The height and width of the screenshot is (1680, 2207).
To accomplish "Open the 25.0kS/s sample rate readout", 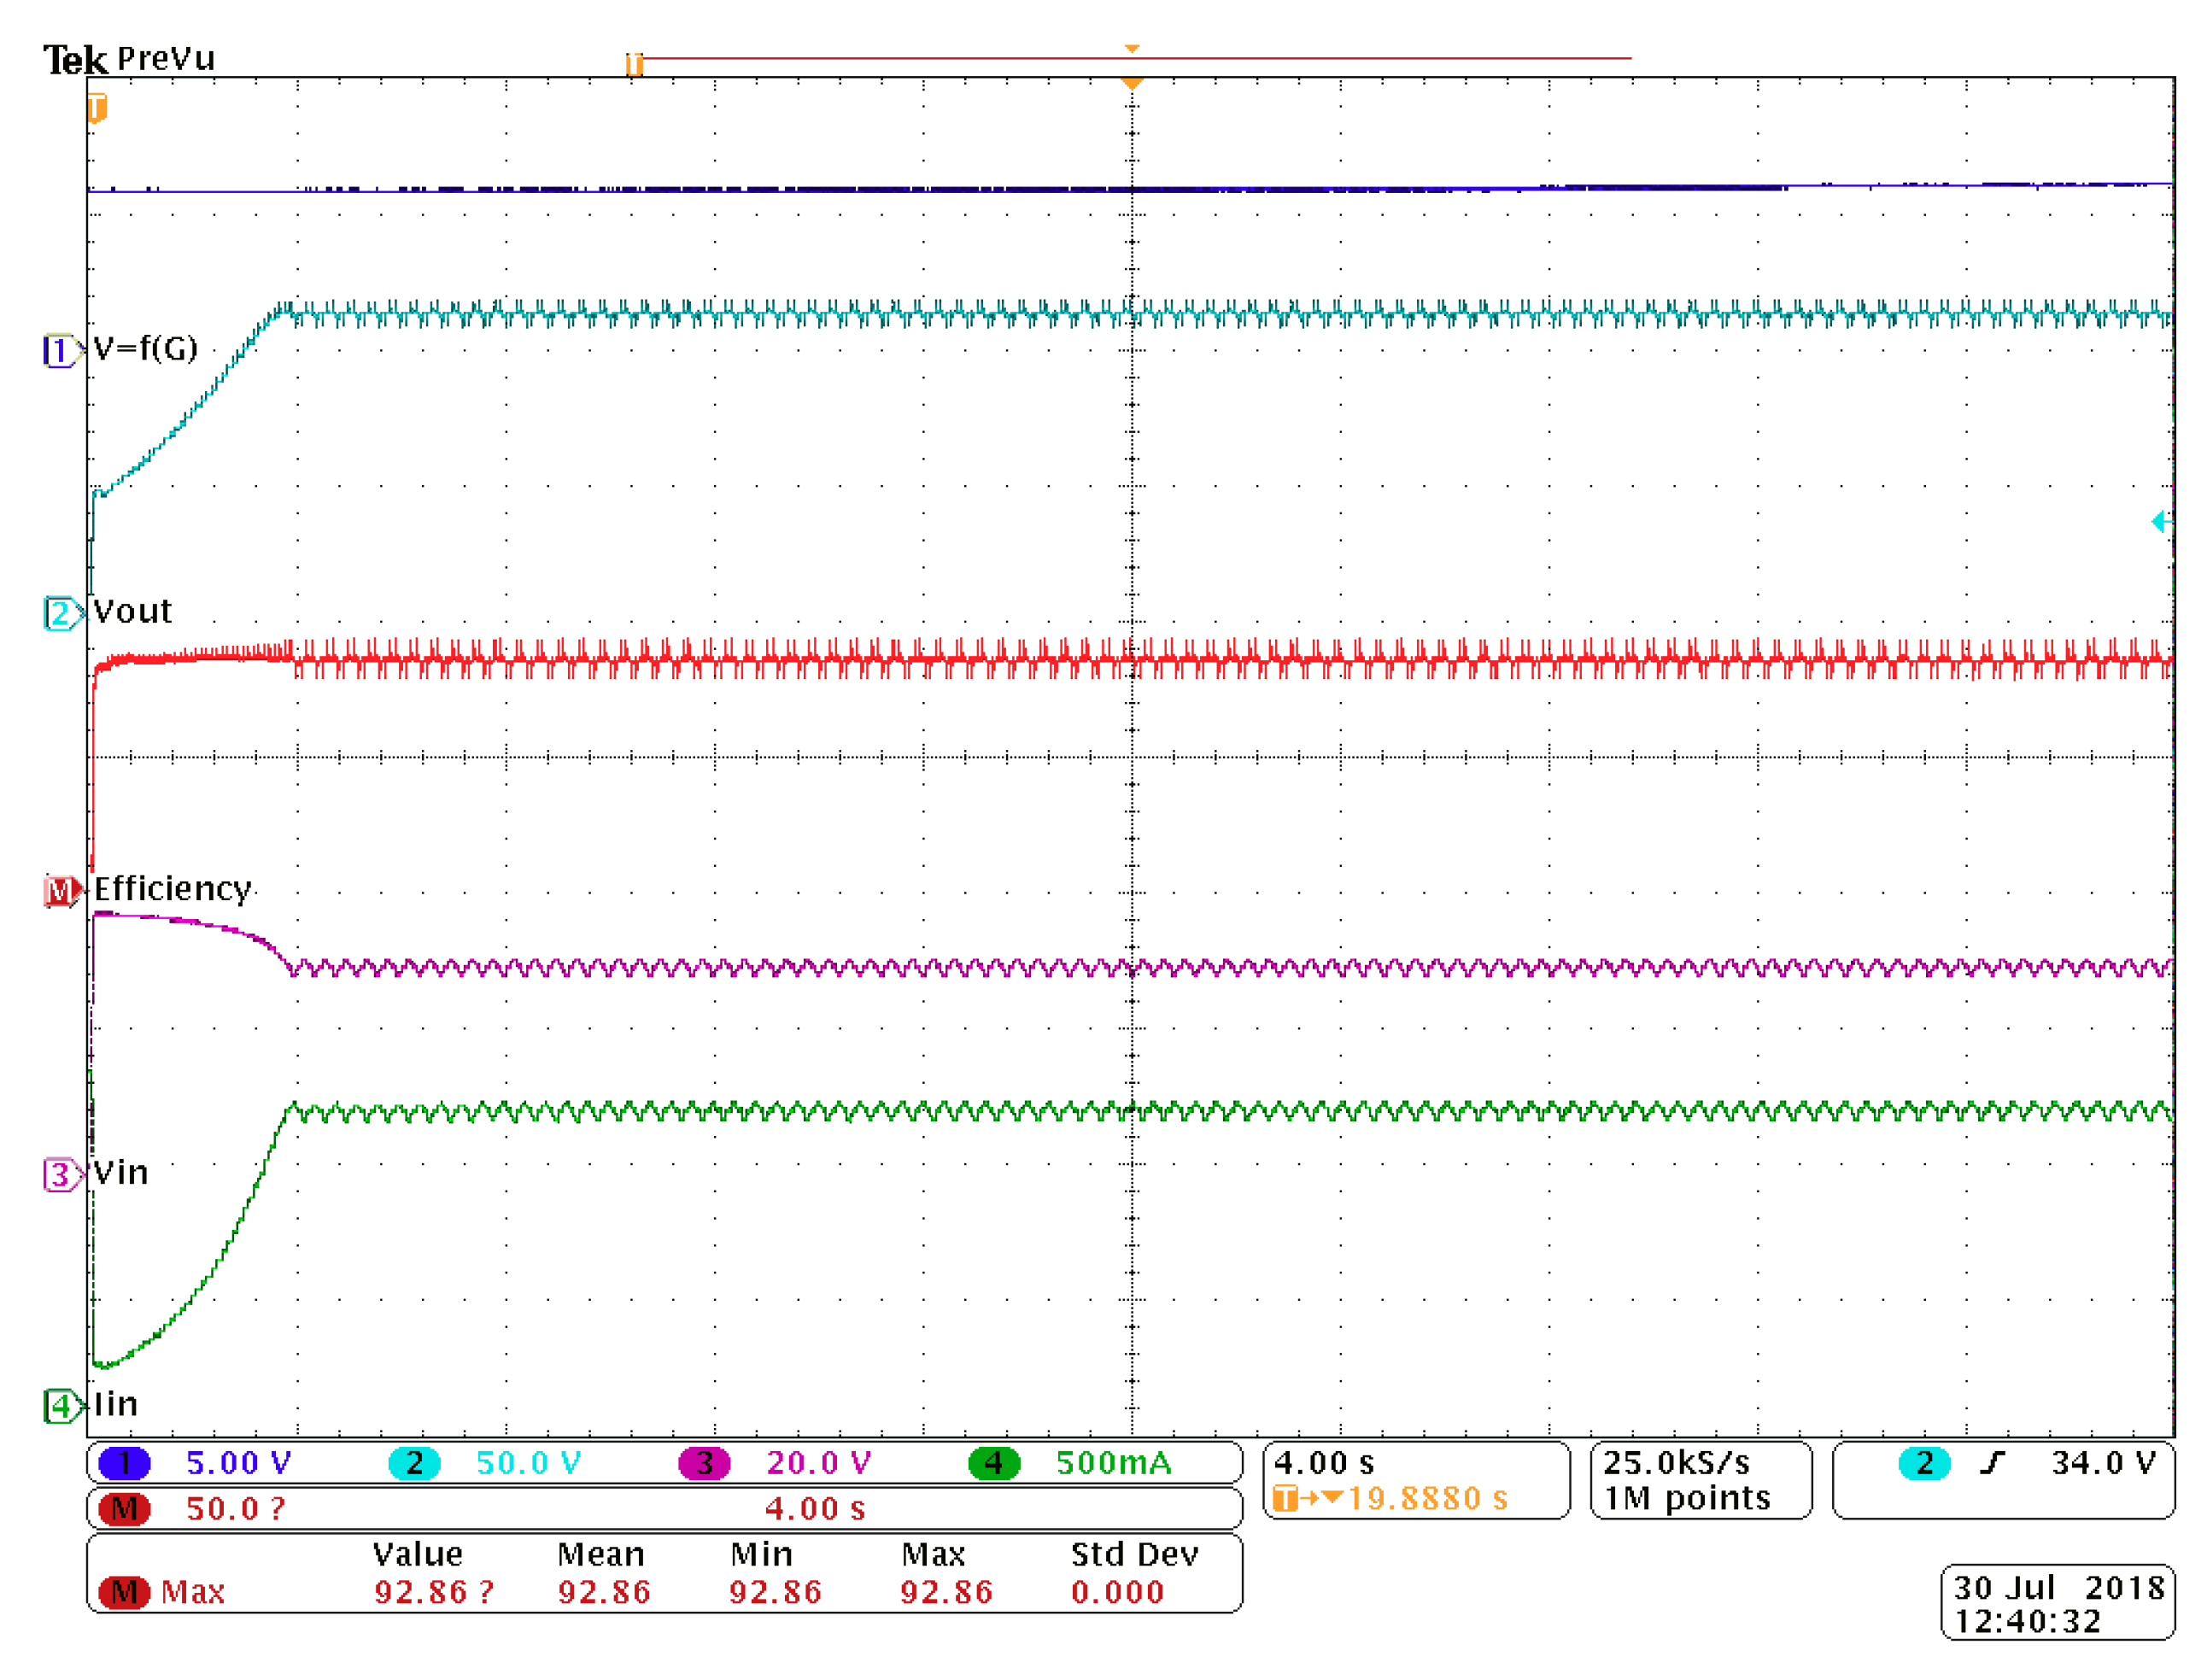I will click(1676, 1463).
